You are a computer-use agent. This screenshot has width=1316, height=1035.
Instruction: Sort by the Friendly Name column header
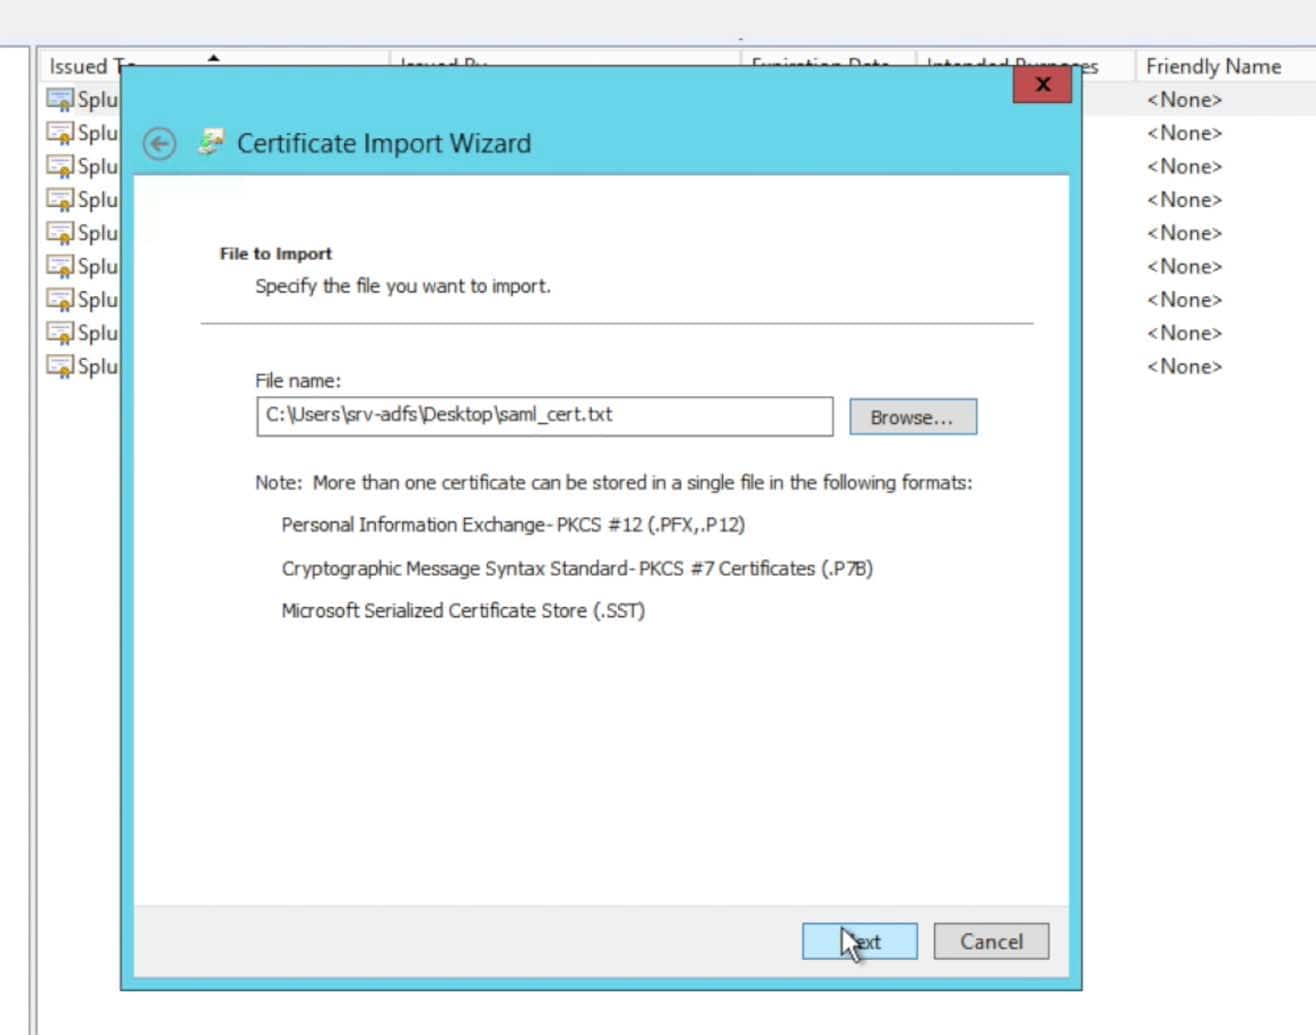tap(1212, 66)
